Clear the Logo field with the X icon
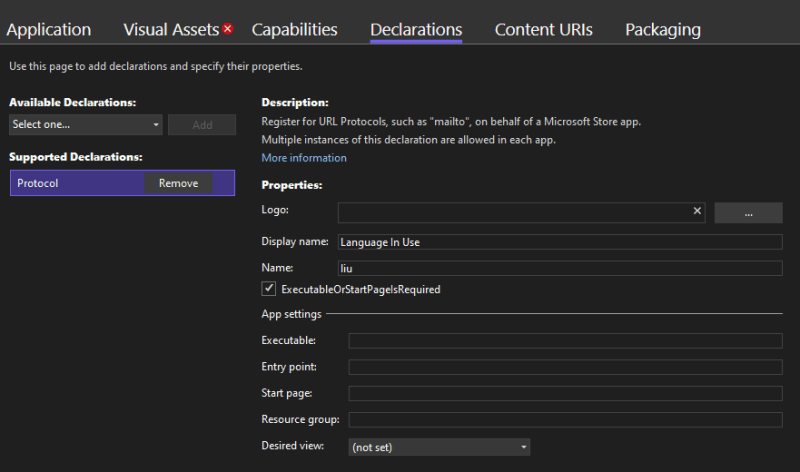The image size is (800, 472). tap(697, 211)
